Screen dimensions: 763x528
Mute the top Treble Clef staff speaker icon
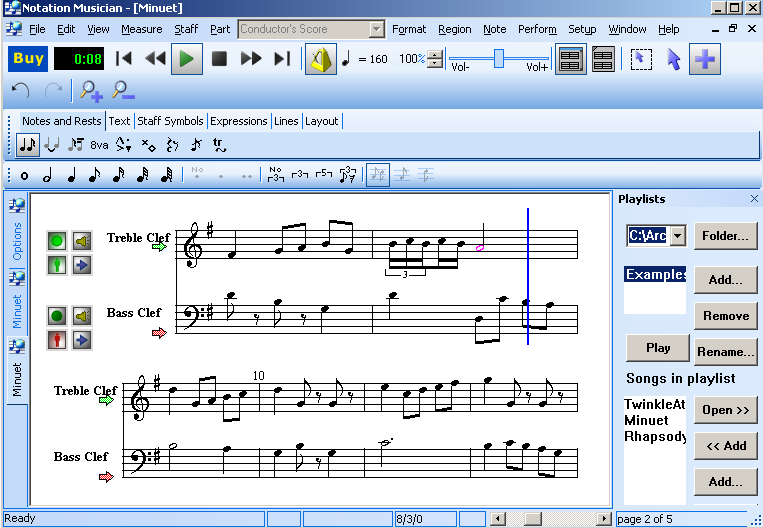82,241
